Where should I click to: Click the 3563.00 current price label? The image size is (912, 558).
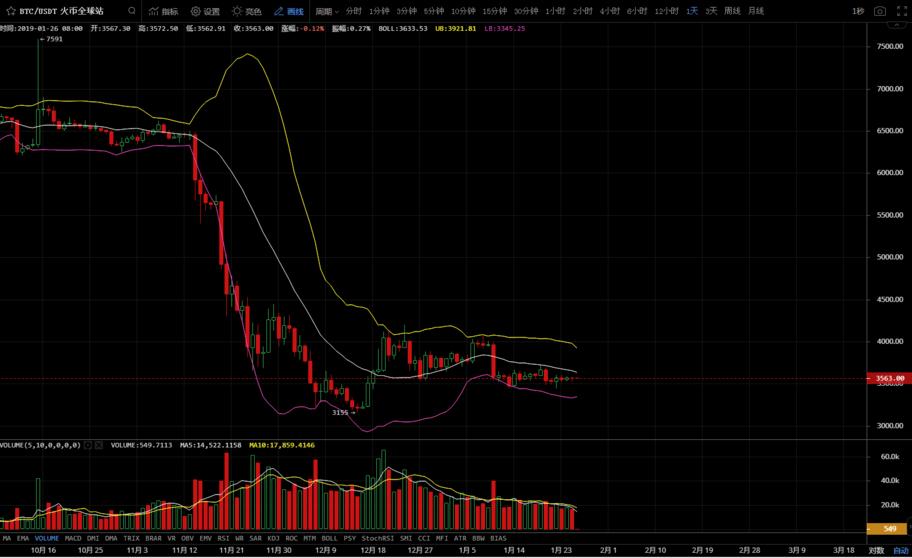tap(889, 378)
